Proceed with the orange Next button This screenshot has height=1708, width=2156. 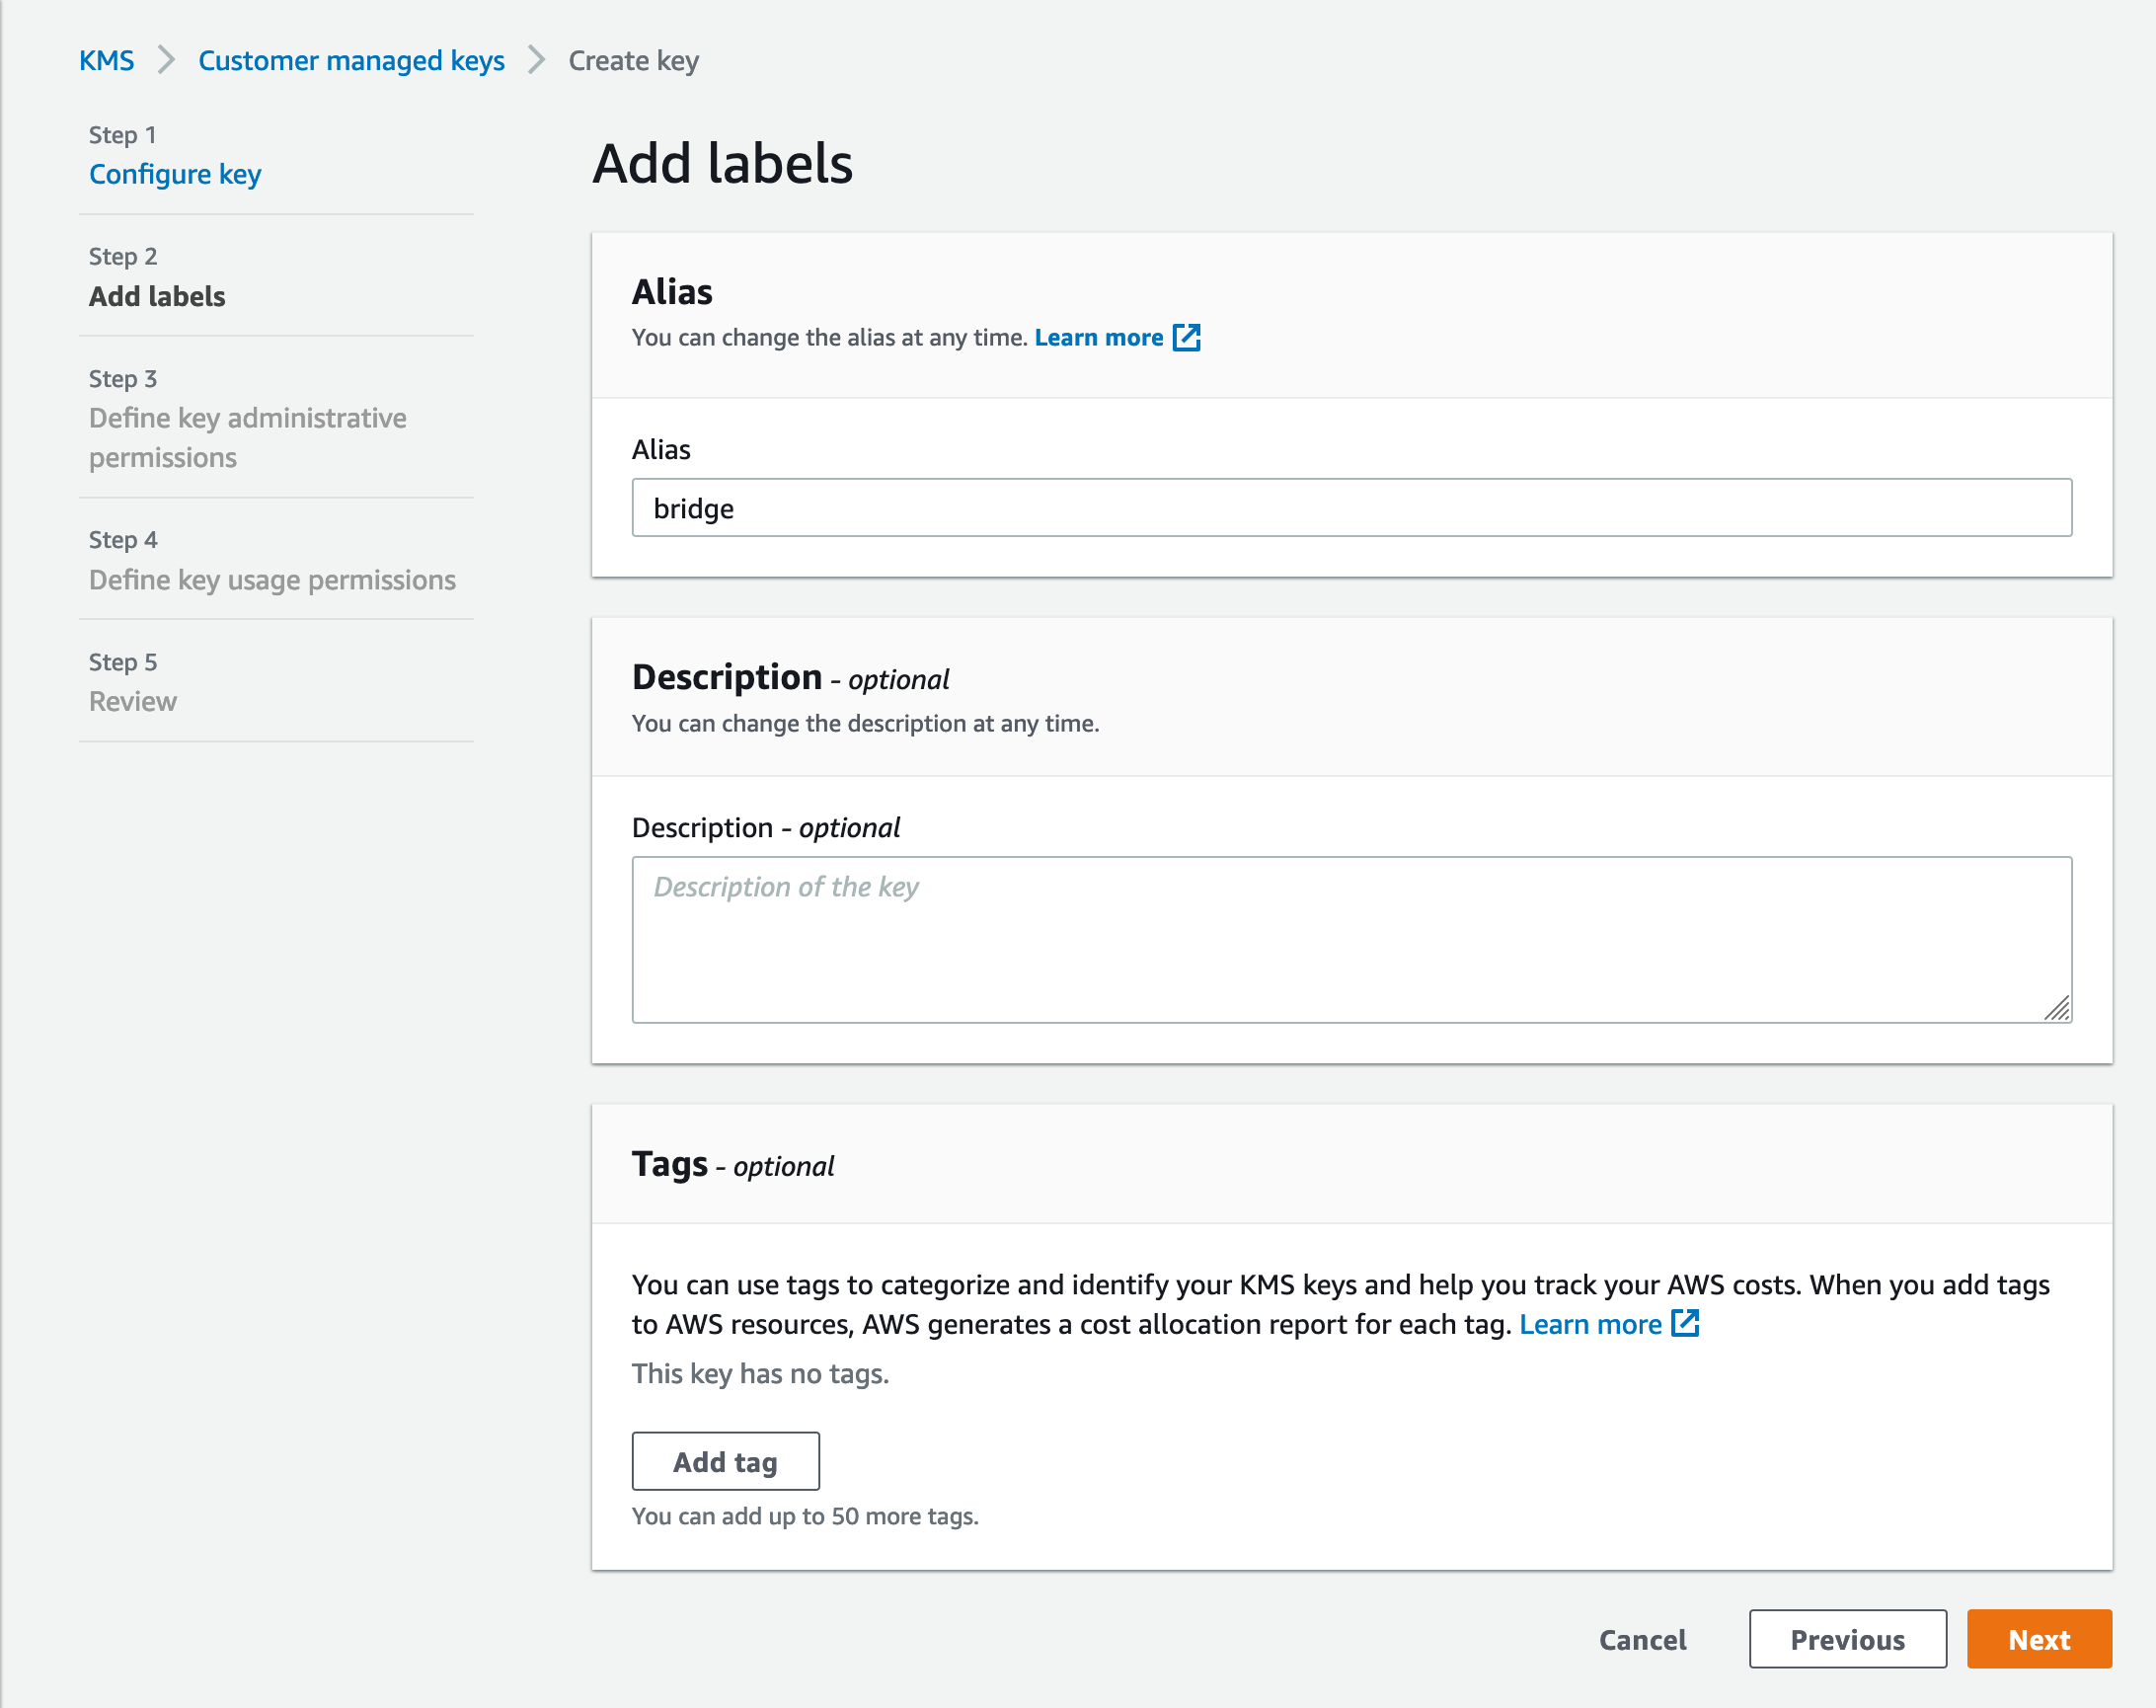click(x=2038, y=1639)
